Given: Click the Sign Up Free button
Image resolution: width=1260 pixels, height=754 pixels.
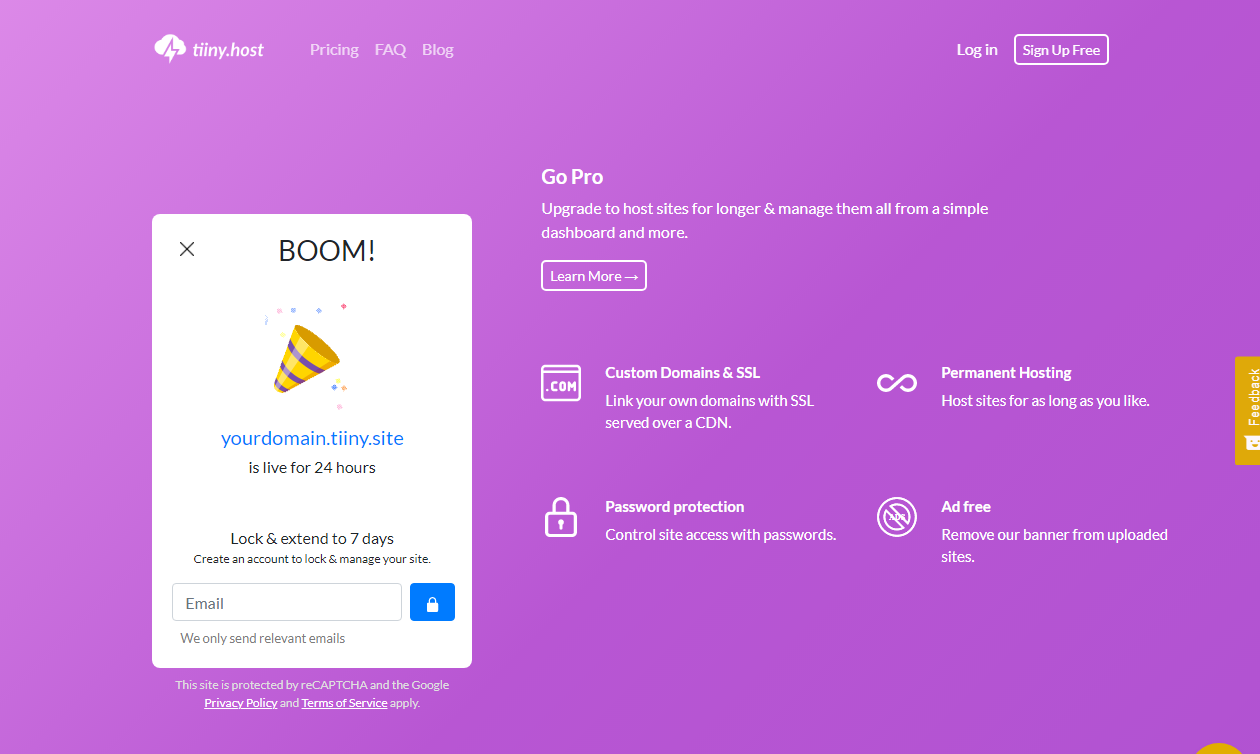Looking at the screenshot, I should click(x=1061, y=50).
